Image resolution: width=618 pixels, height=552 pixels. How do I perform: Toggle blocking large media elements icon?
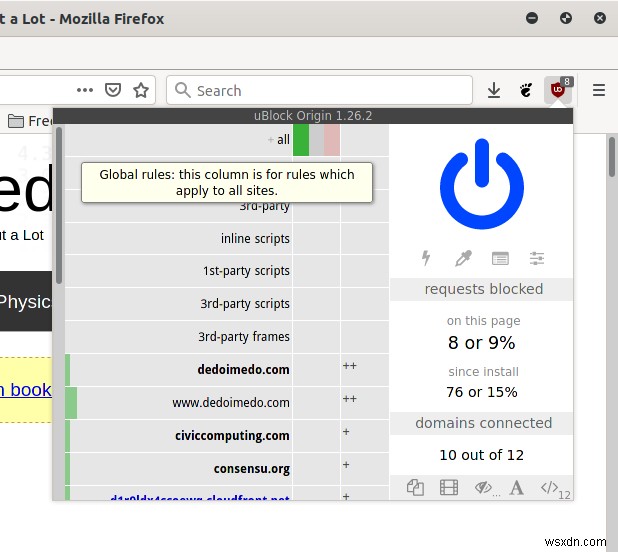pos(449,487)
